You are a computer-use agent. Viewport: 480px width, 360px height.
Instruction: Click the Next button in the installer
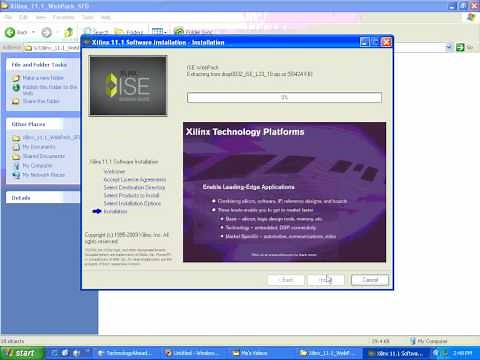(326, 280)
